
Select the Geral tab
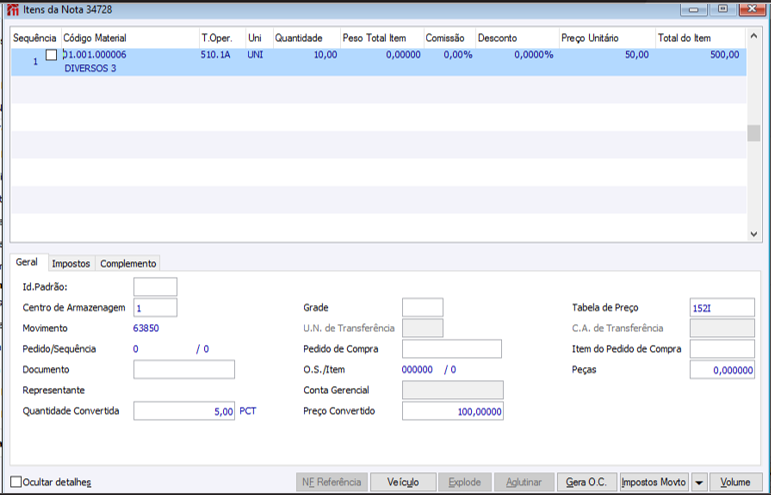(x=27, y=262)
